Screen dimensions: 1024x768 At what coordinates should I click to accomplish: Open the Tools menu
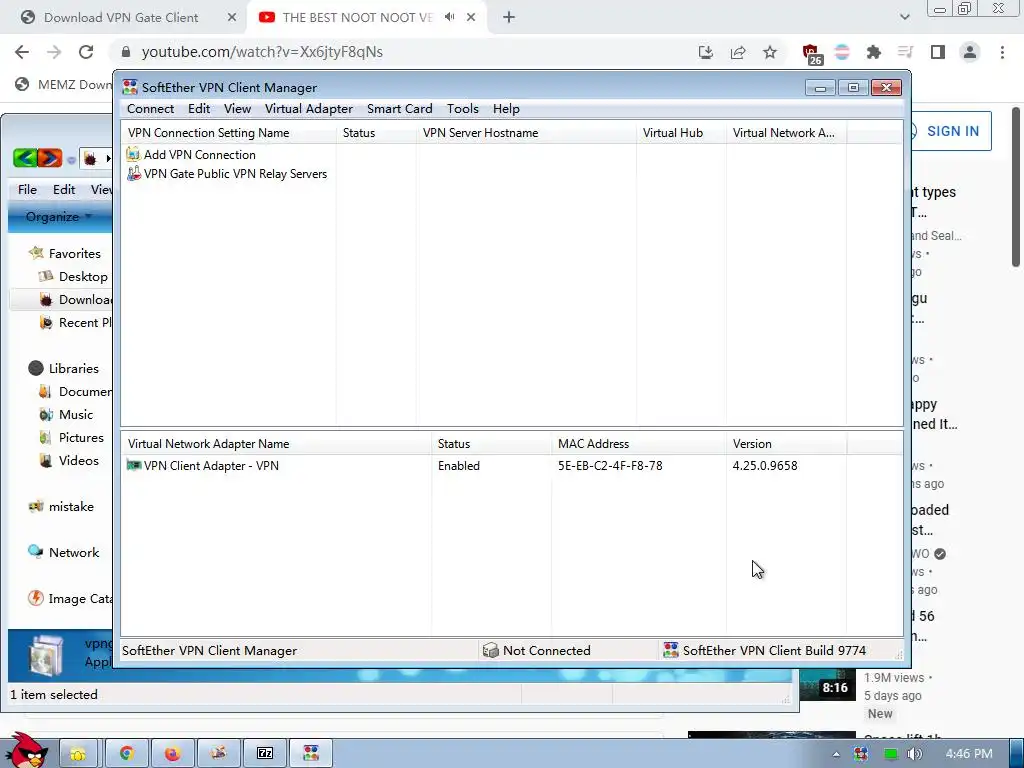(x=463, y=109)
